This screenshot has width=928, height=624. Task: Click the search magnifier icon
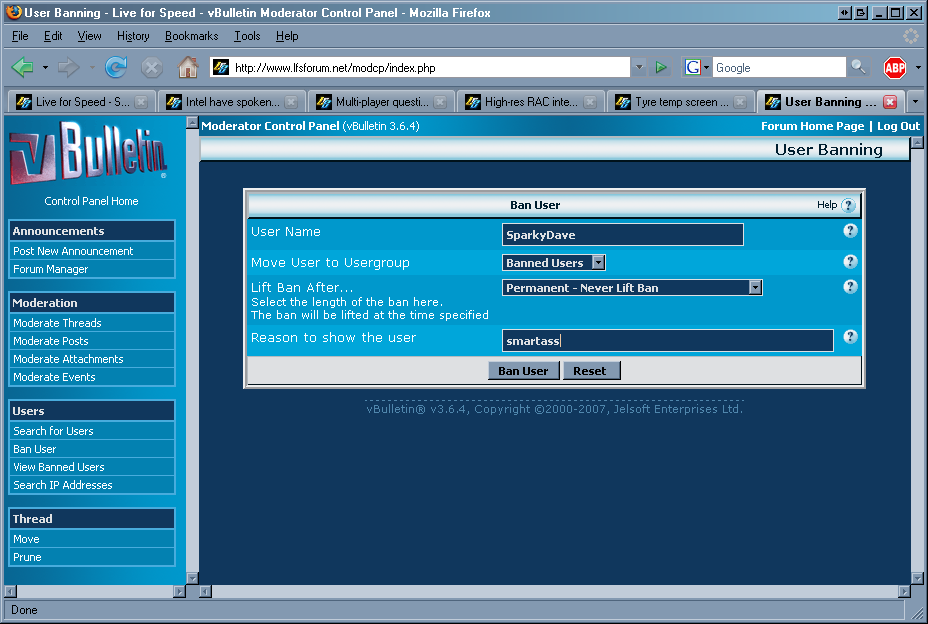coord(858,67)
